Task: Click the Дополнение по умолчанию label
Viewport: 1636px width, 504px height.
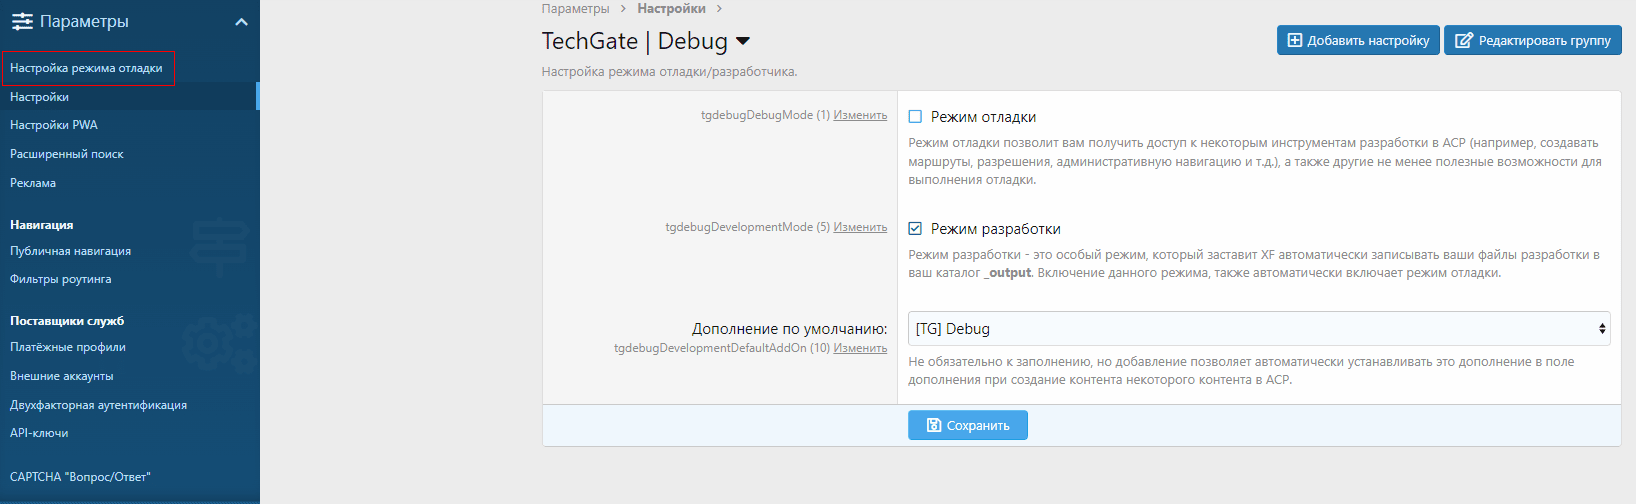Action: click(790, 328)
